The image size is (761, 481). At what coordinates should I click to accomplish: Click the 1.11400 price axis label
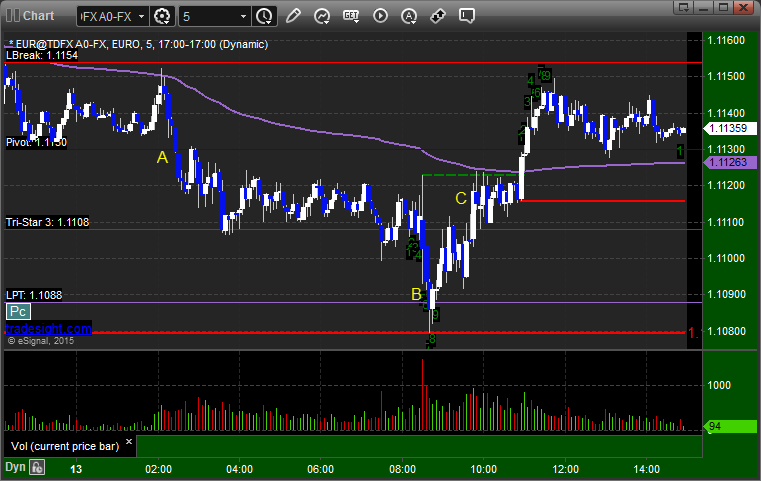point(726,113)
